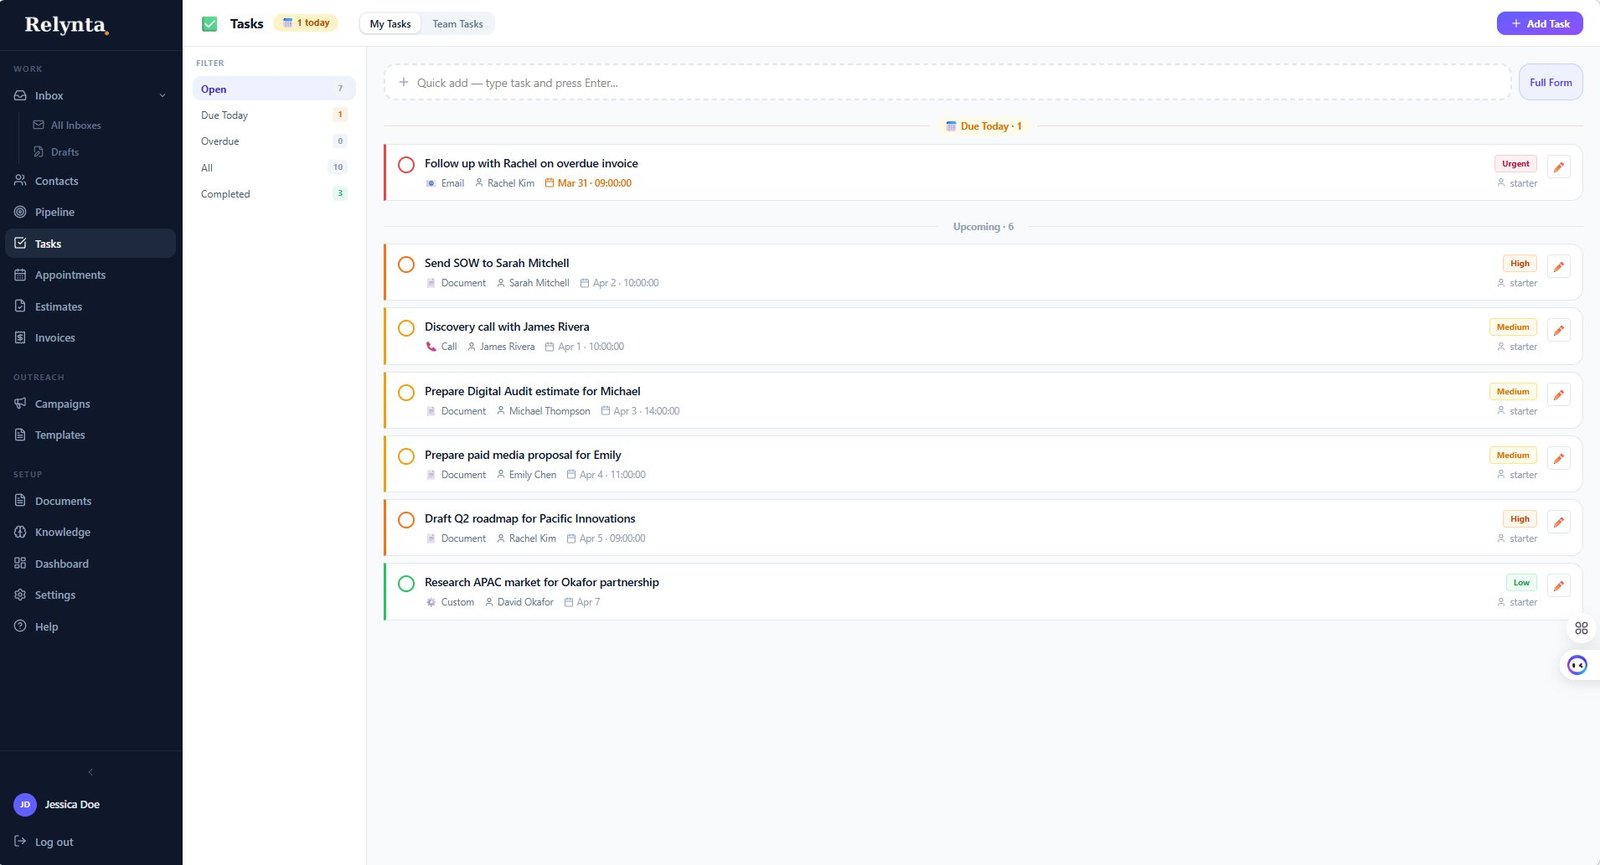Switch to the Team Tasks tab
1600x865 pixels.
pos(457,24)
